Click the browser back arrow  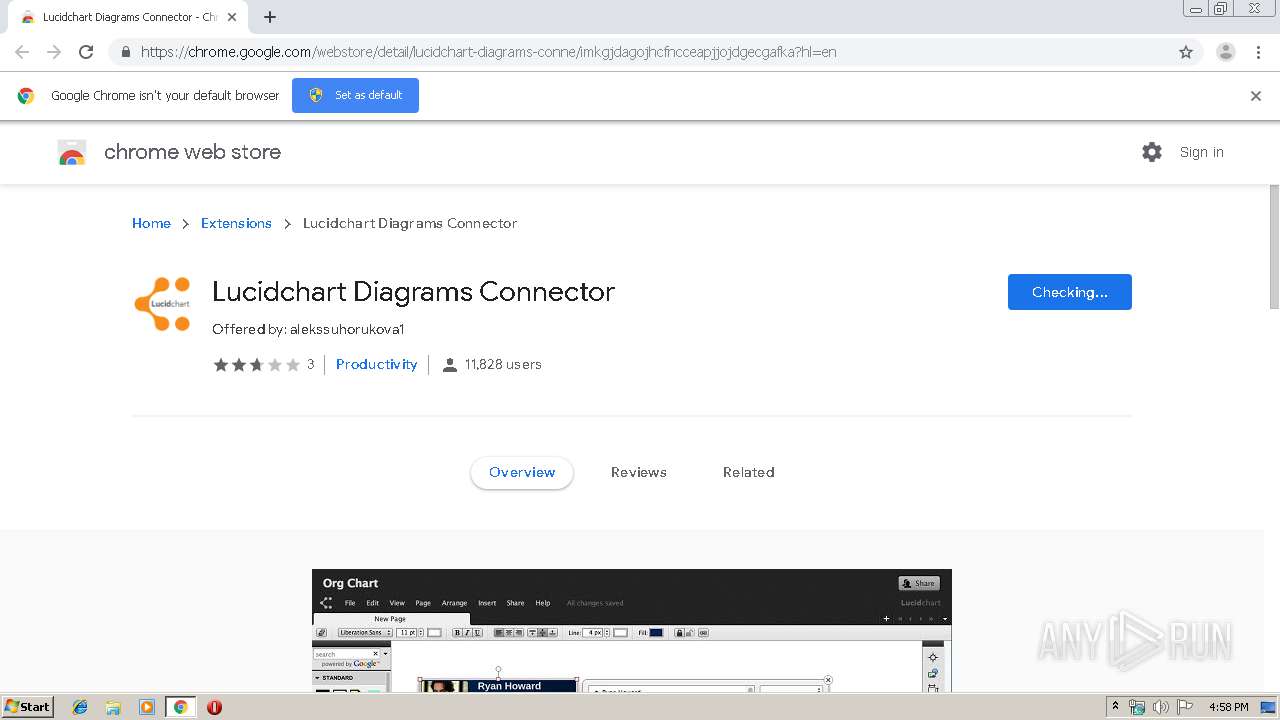click(22, 52)
